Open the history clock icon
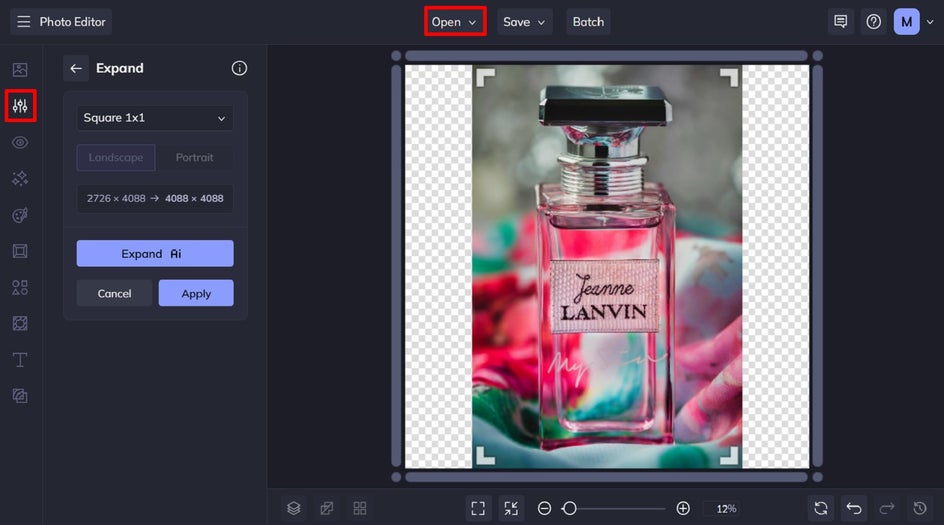The height and width of the screenshot is (525, 944). click(919, 508)
